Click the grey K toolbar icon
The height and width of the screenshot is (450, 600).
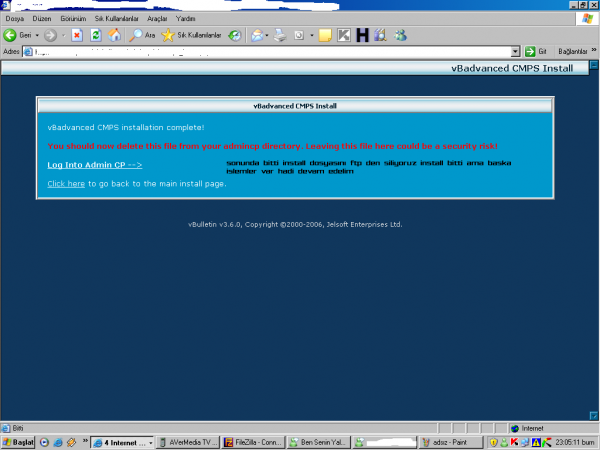[x=344, y=35]
